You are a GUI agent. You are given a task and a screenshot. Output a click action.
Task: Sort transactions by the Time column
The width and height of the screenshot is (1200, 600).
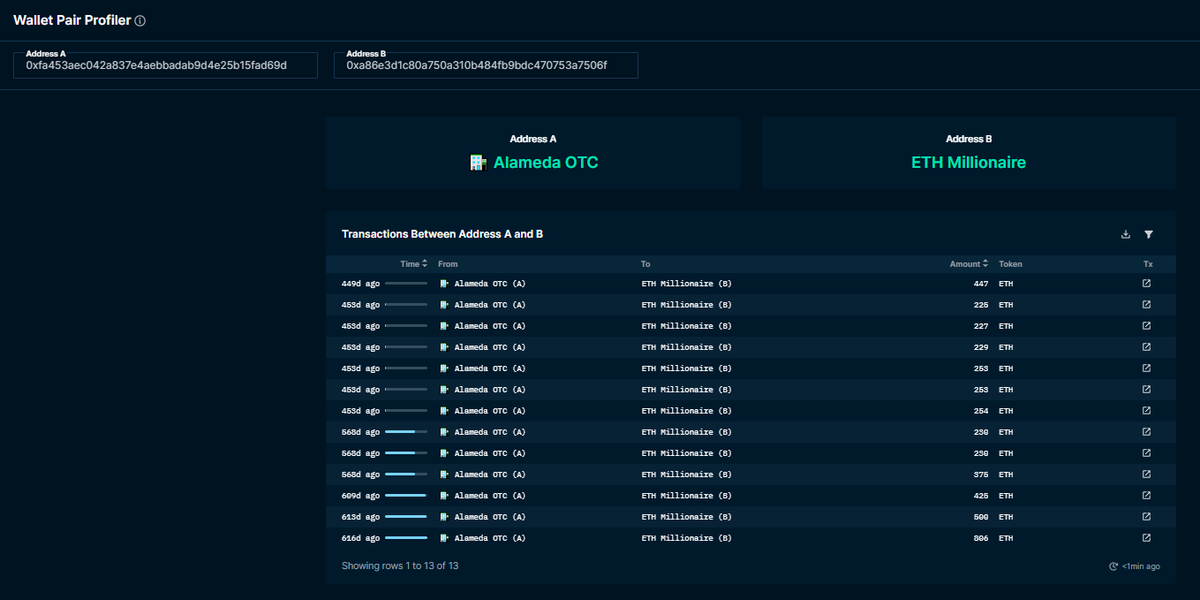[x=414, y=264]
